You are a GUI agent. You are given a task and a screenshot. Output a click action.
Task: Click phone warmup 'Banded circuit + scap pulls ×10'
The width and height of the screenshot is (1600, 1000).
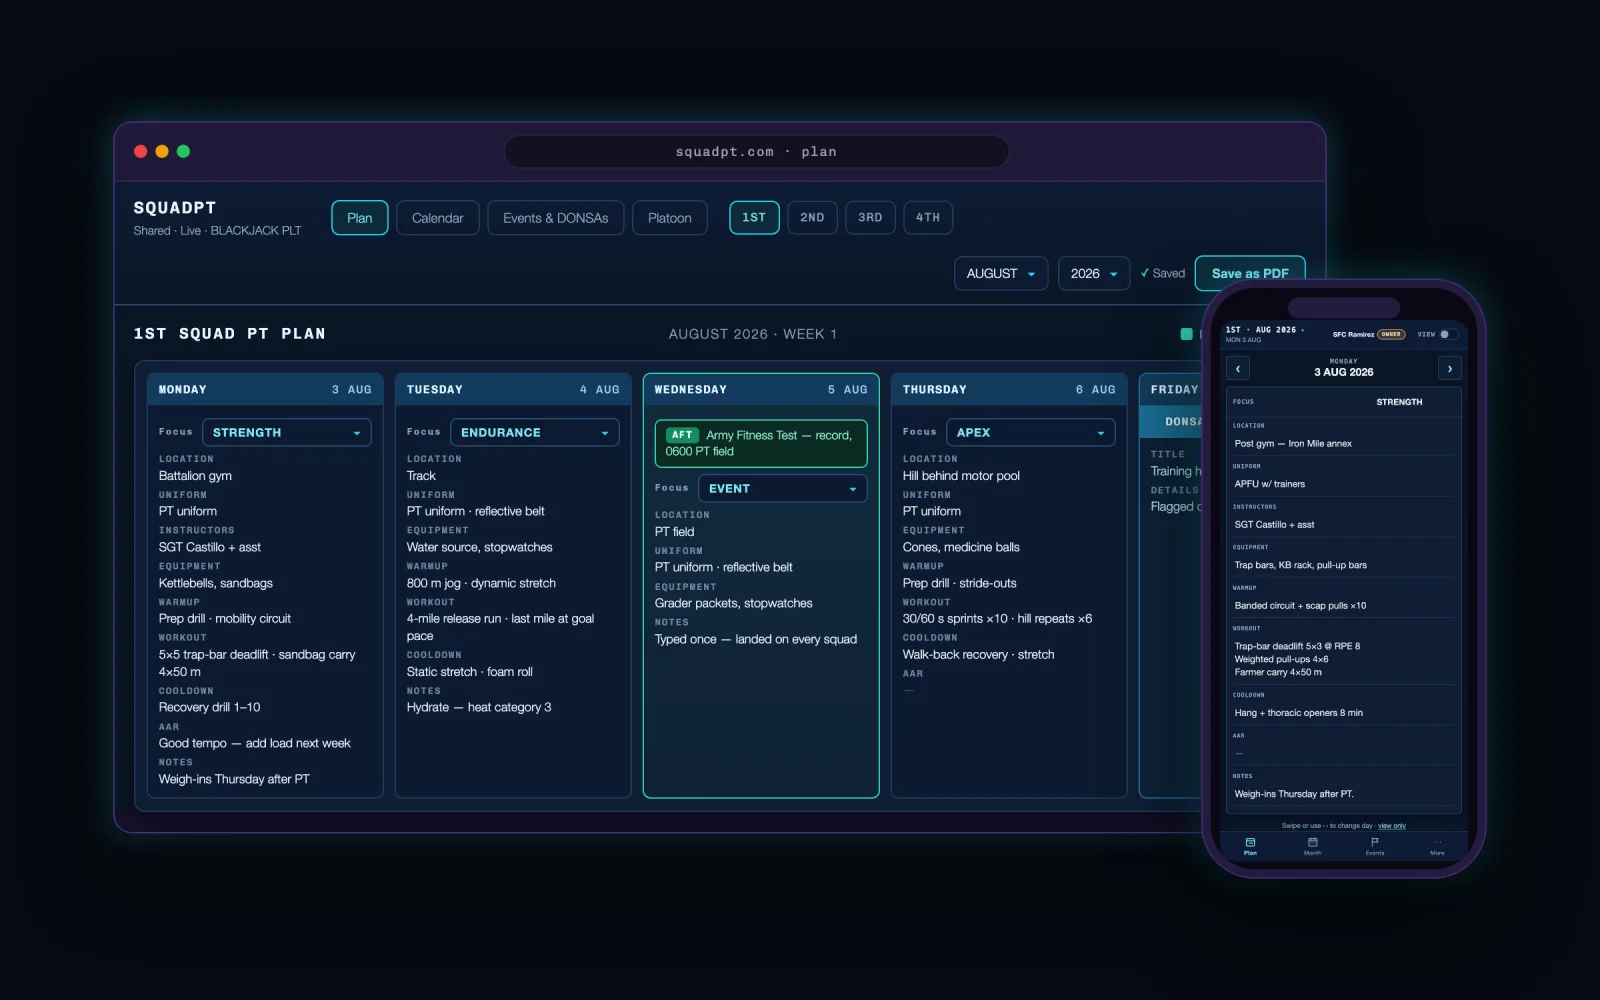tap(1300, 606)
